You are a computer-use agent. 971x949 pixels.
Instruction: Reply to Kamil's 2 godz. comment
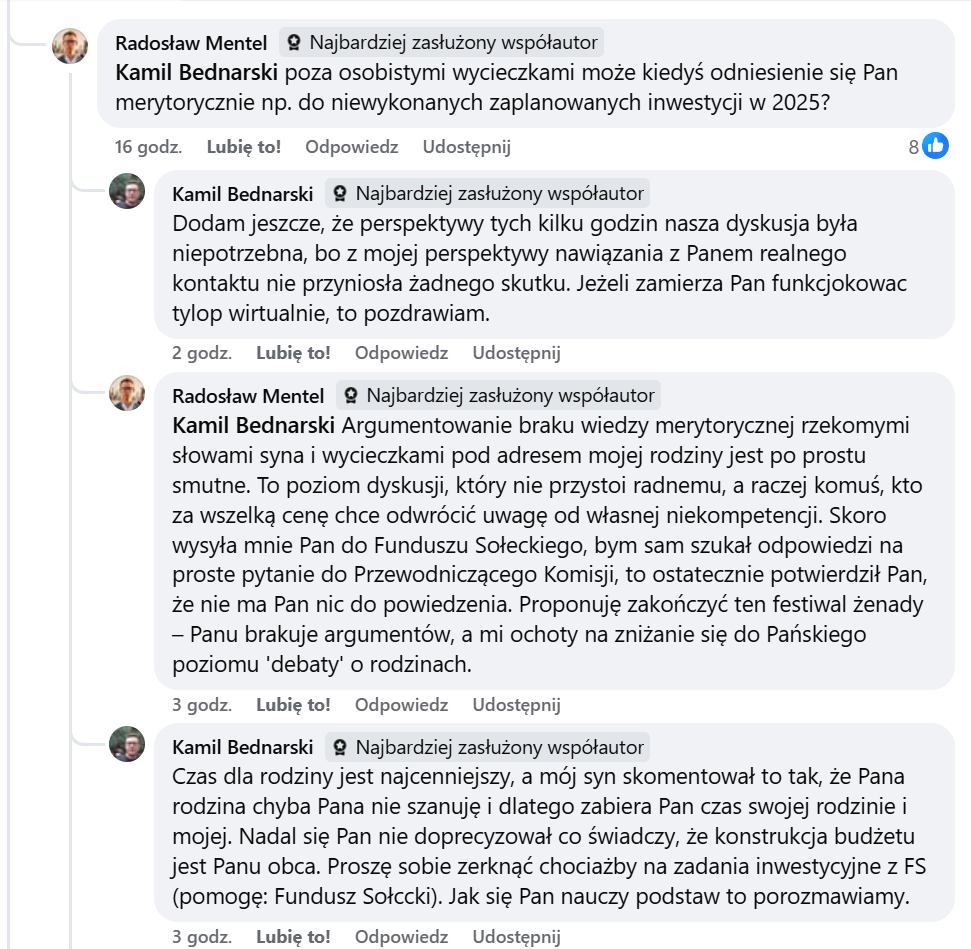[401, 352]
